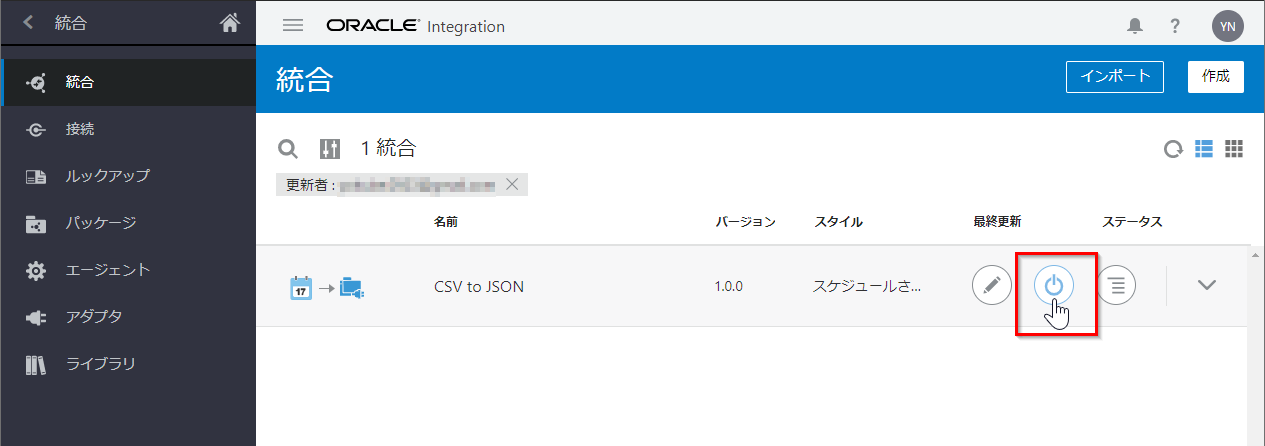This screenshot has height=446, width=1265.
Task: Switch to list view
Action: [x=1204, y=148]
